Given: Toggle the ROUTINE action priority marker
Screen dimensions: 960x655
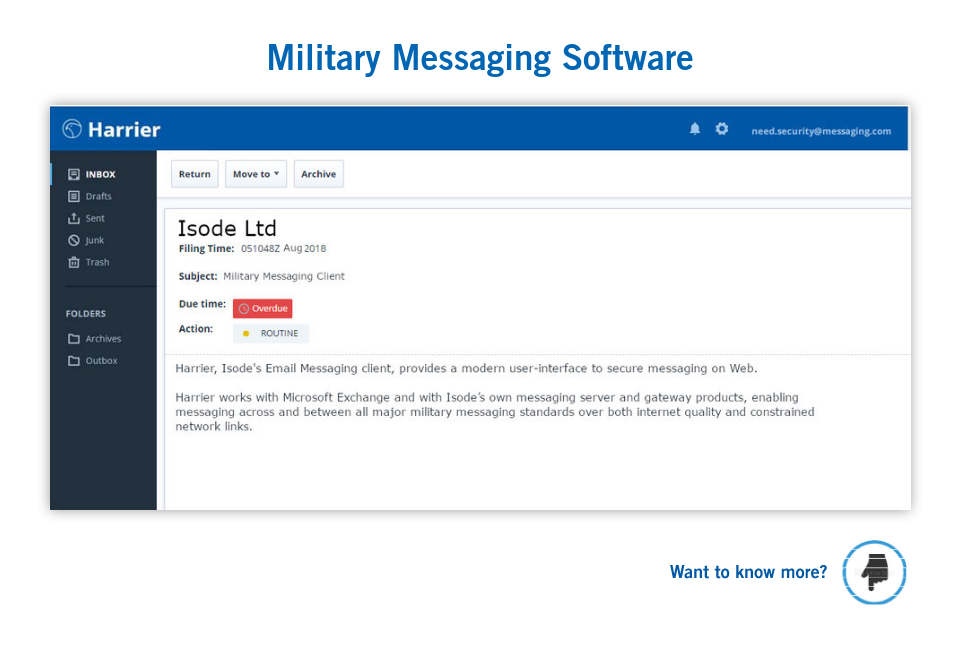Looking at the screenshot, I should [x=270, y=333].
